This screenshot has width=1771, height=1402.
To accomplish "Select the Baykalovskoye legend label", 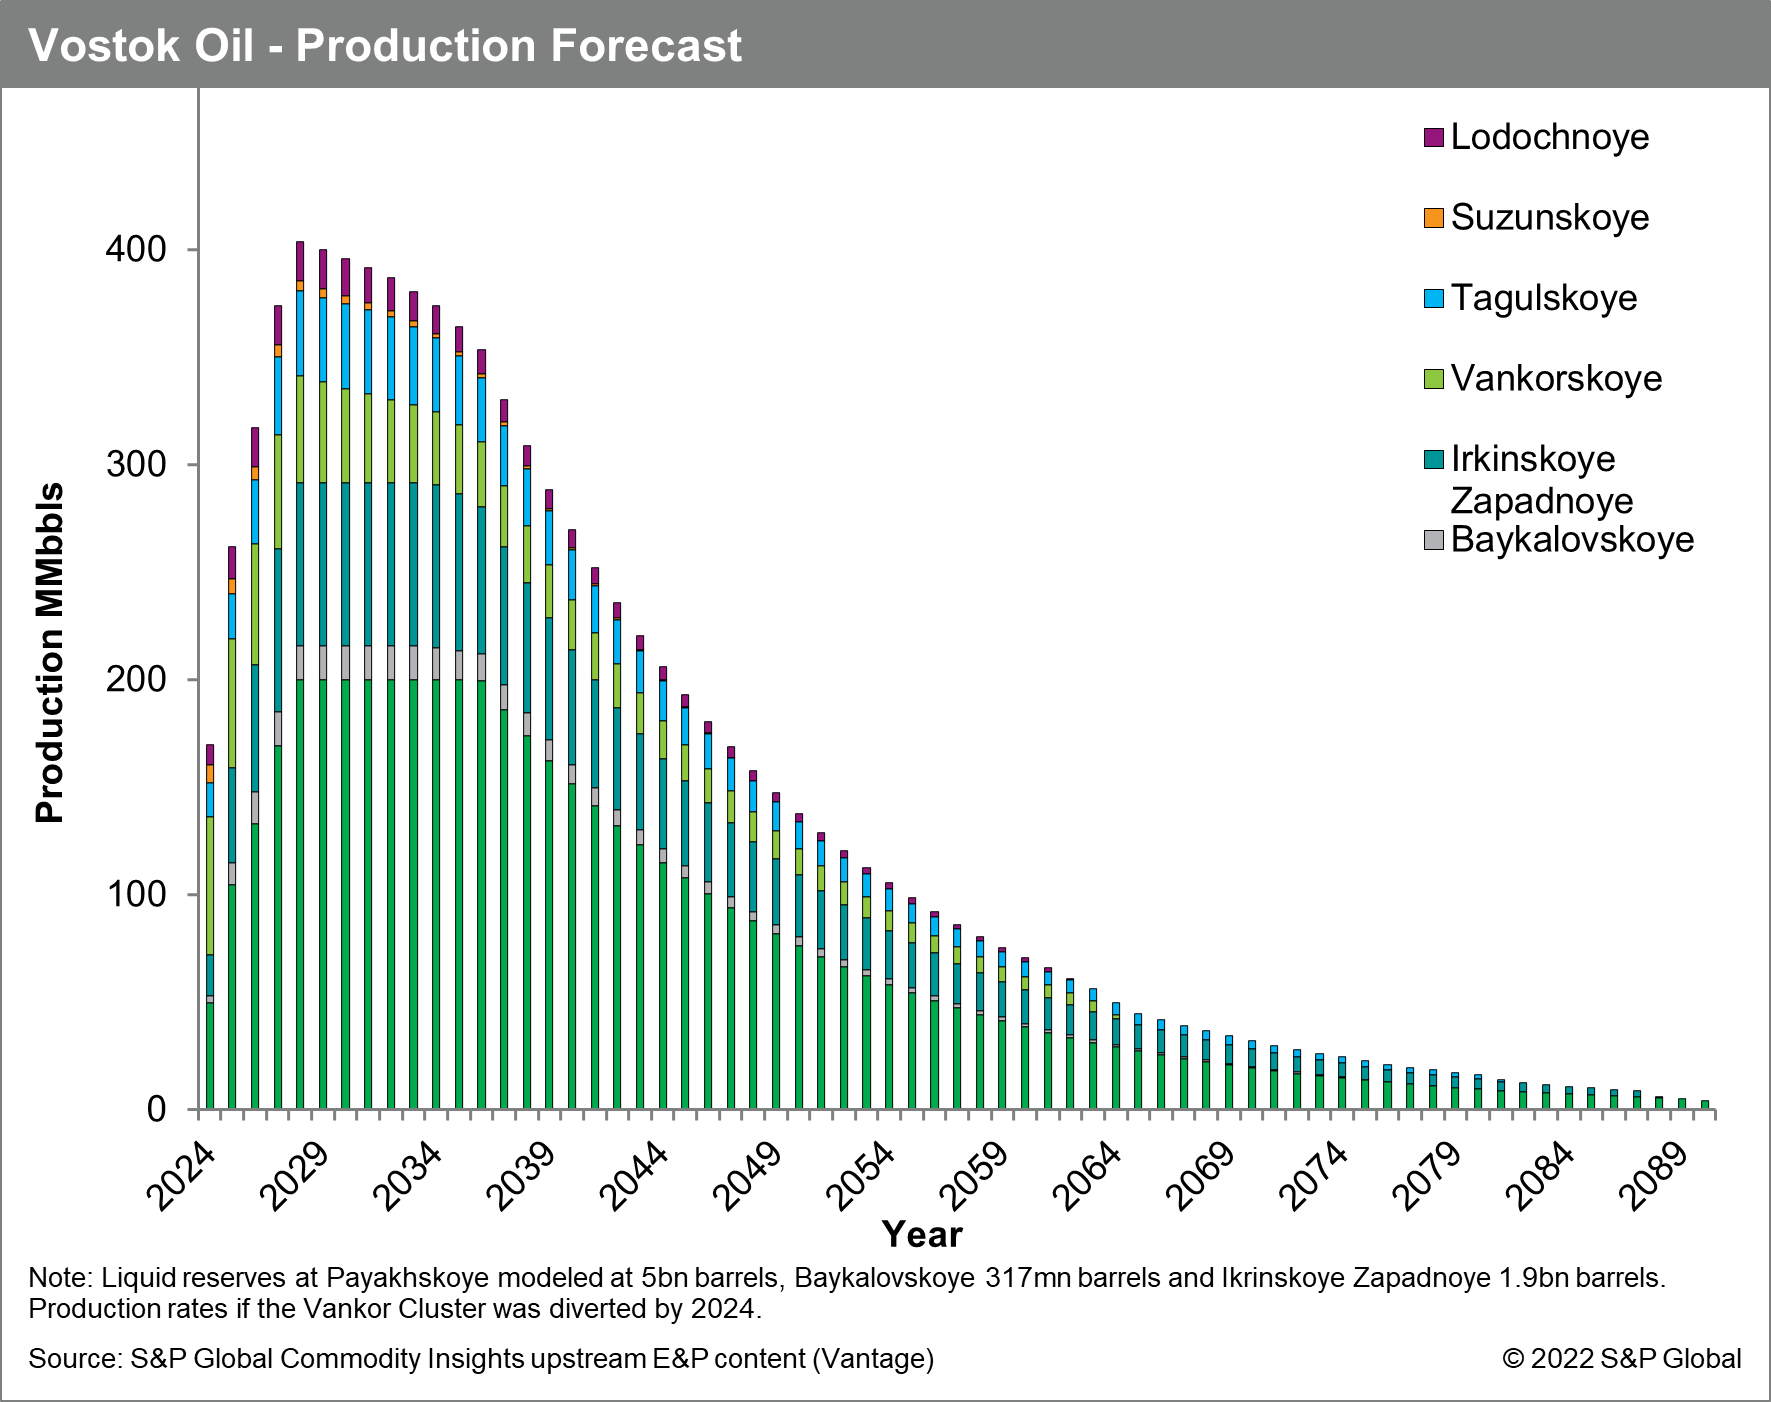I will point(1572,540).
